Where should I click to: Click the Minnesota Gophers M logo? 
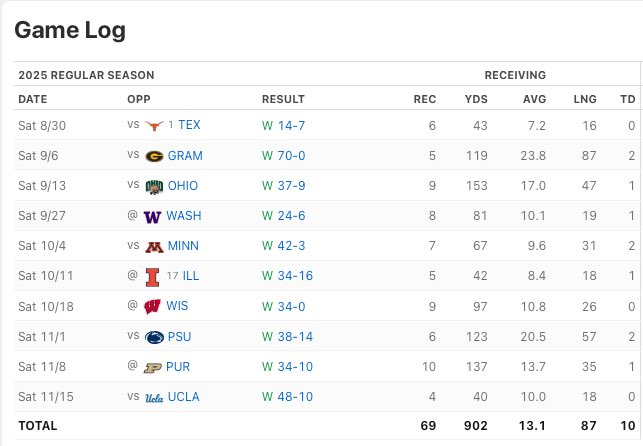click(154, 247)
